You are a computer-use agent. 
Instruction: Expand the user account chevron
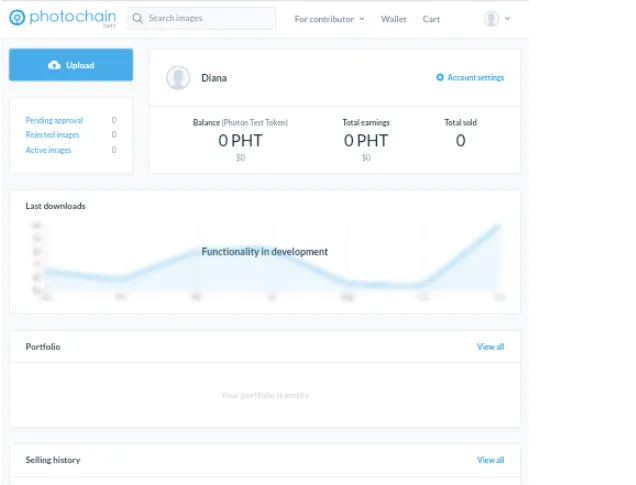coord(507,19)
